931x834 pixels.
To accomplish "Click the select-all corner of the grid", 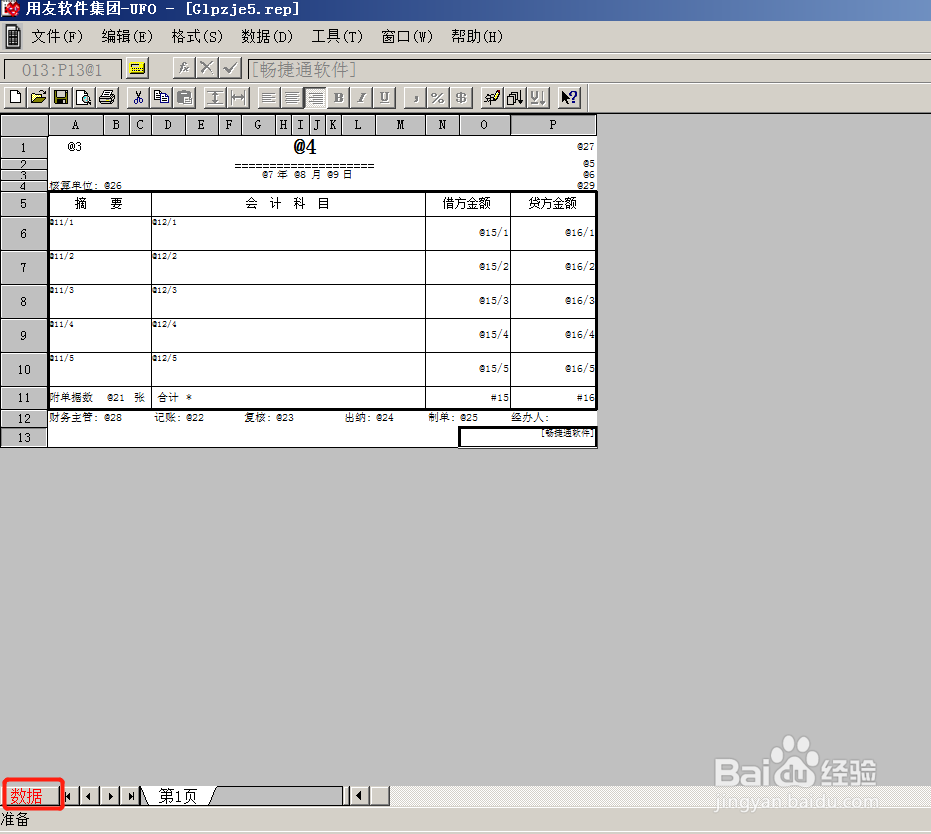I will (x=24, y=125).
